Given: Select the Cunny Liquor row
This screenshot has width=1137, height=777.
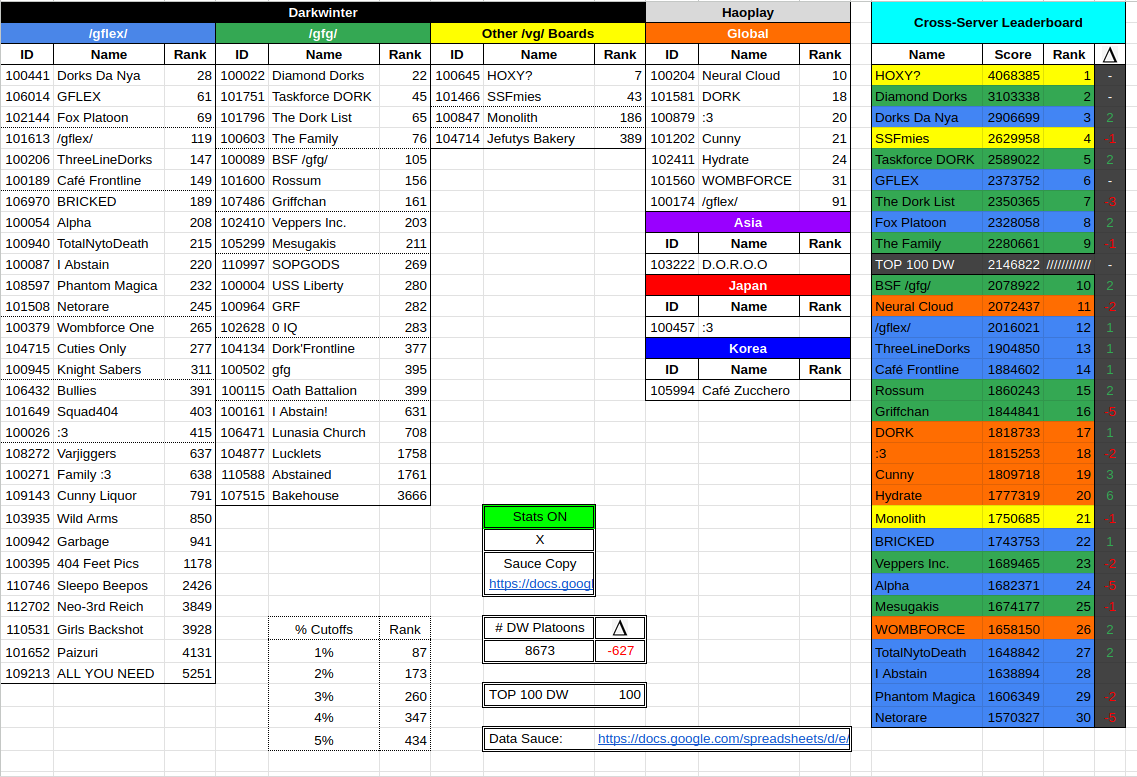Looking at the screenshot, I should [x=108, y=496].
